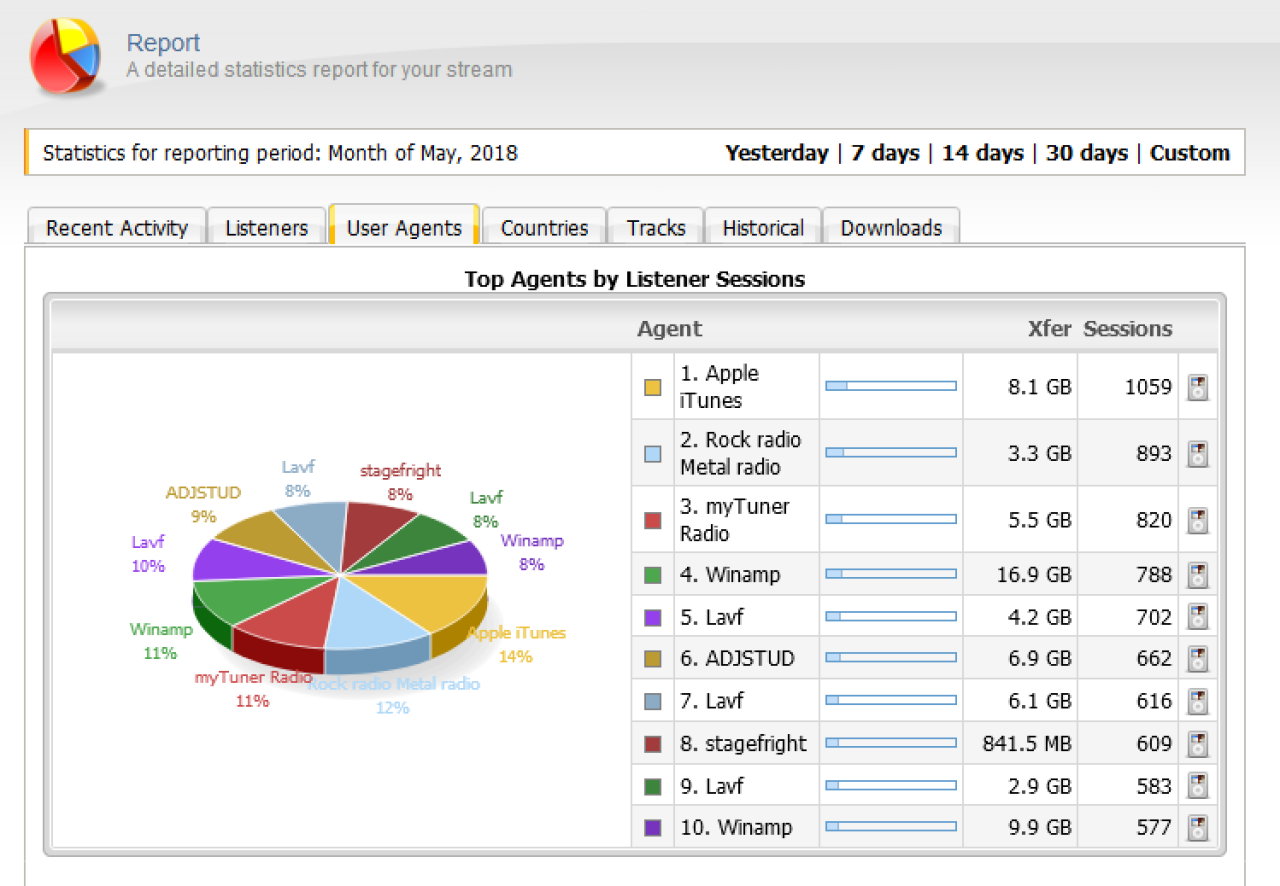Switch to the Recent Activity tab

(x=116, y=228)
